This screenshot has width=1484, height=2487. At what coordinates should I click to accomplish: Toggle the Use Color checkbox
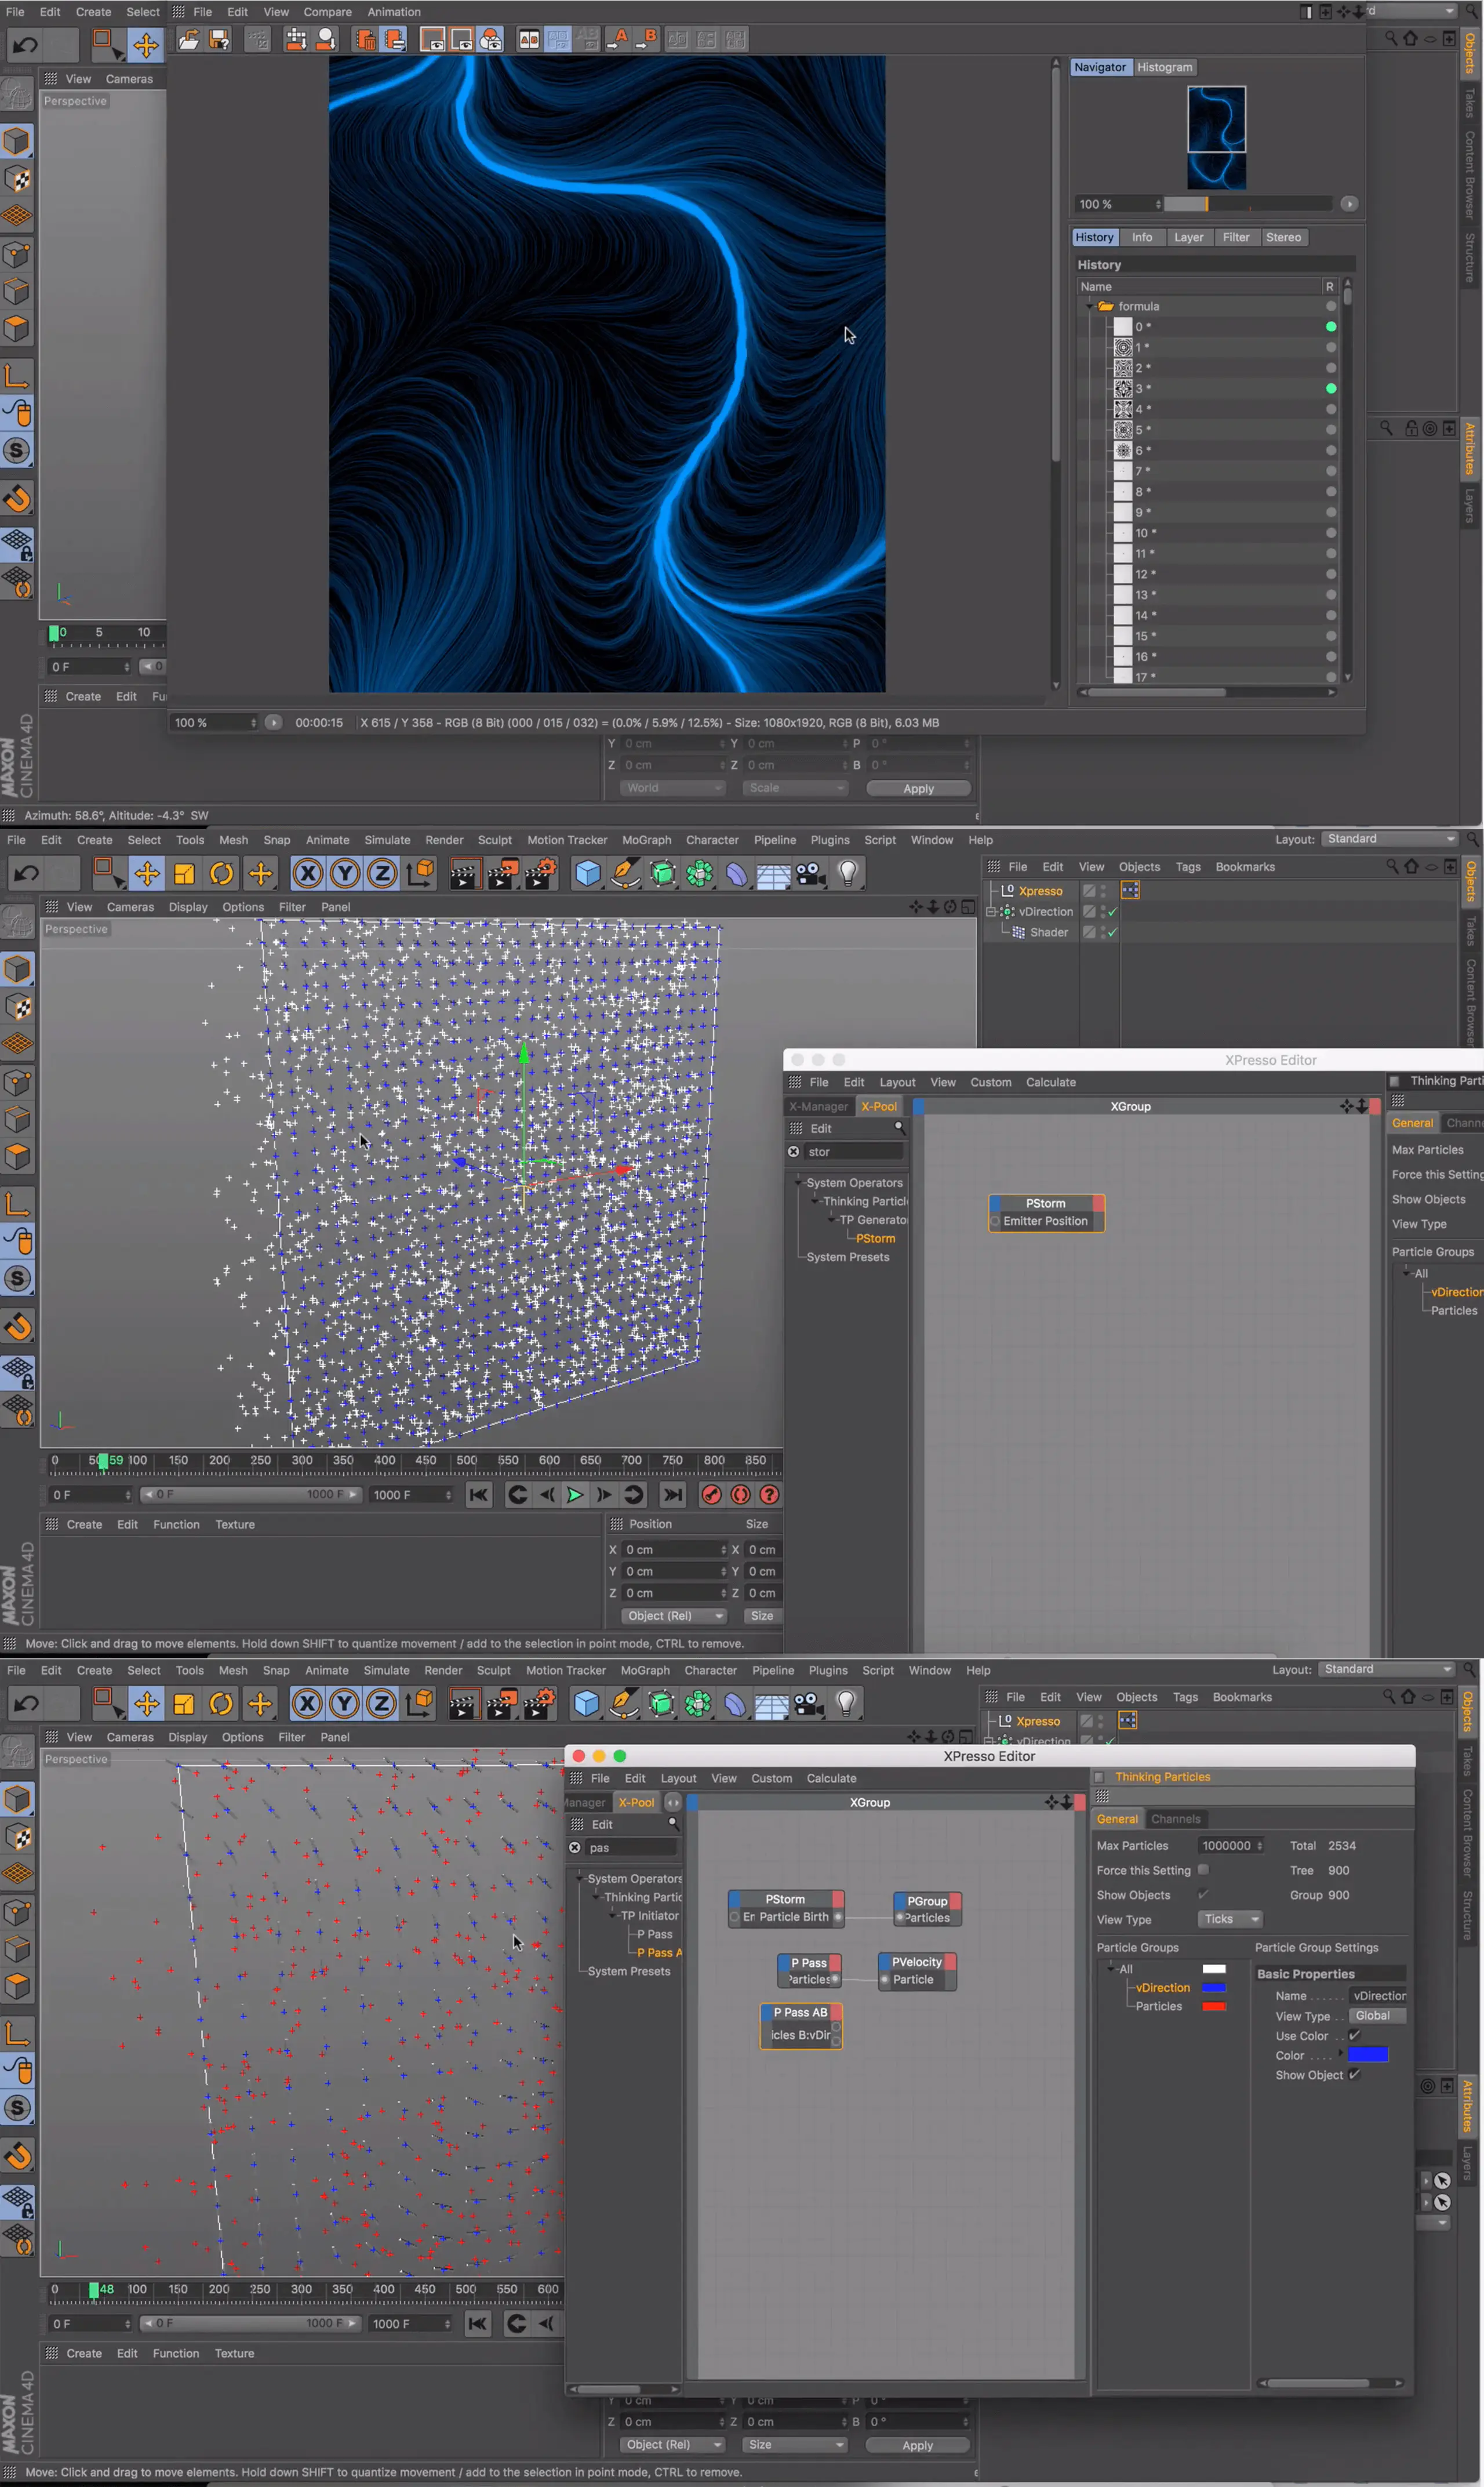pyautogui.click(x=1354, y=2036)
